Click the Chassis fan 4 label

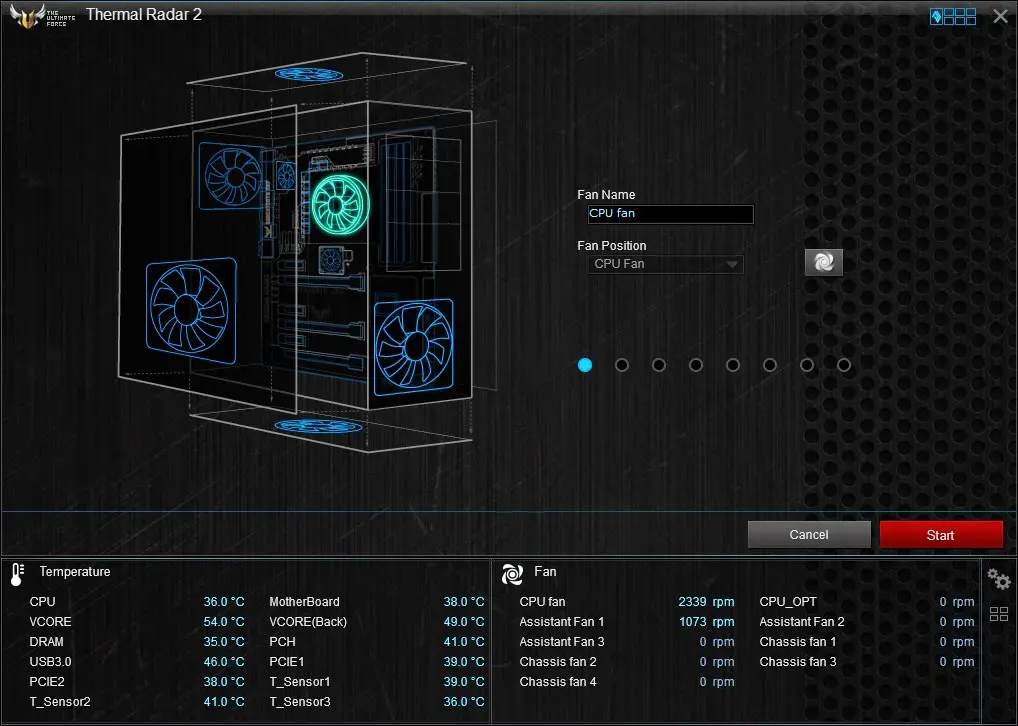pyautogui.click(x=558, y=682)
